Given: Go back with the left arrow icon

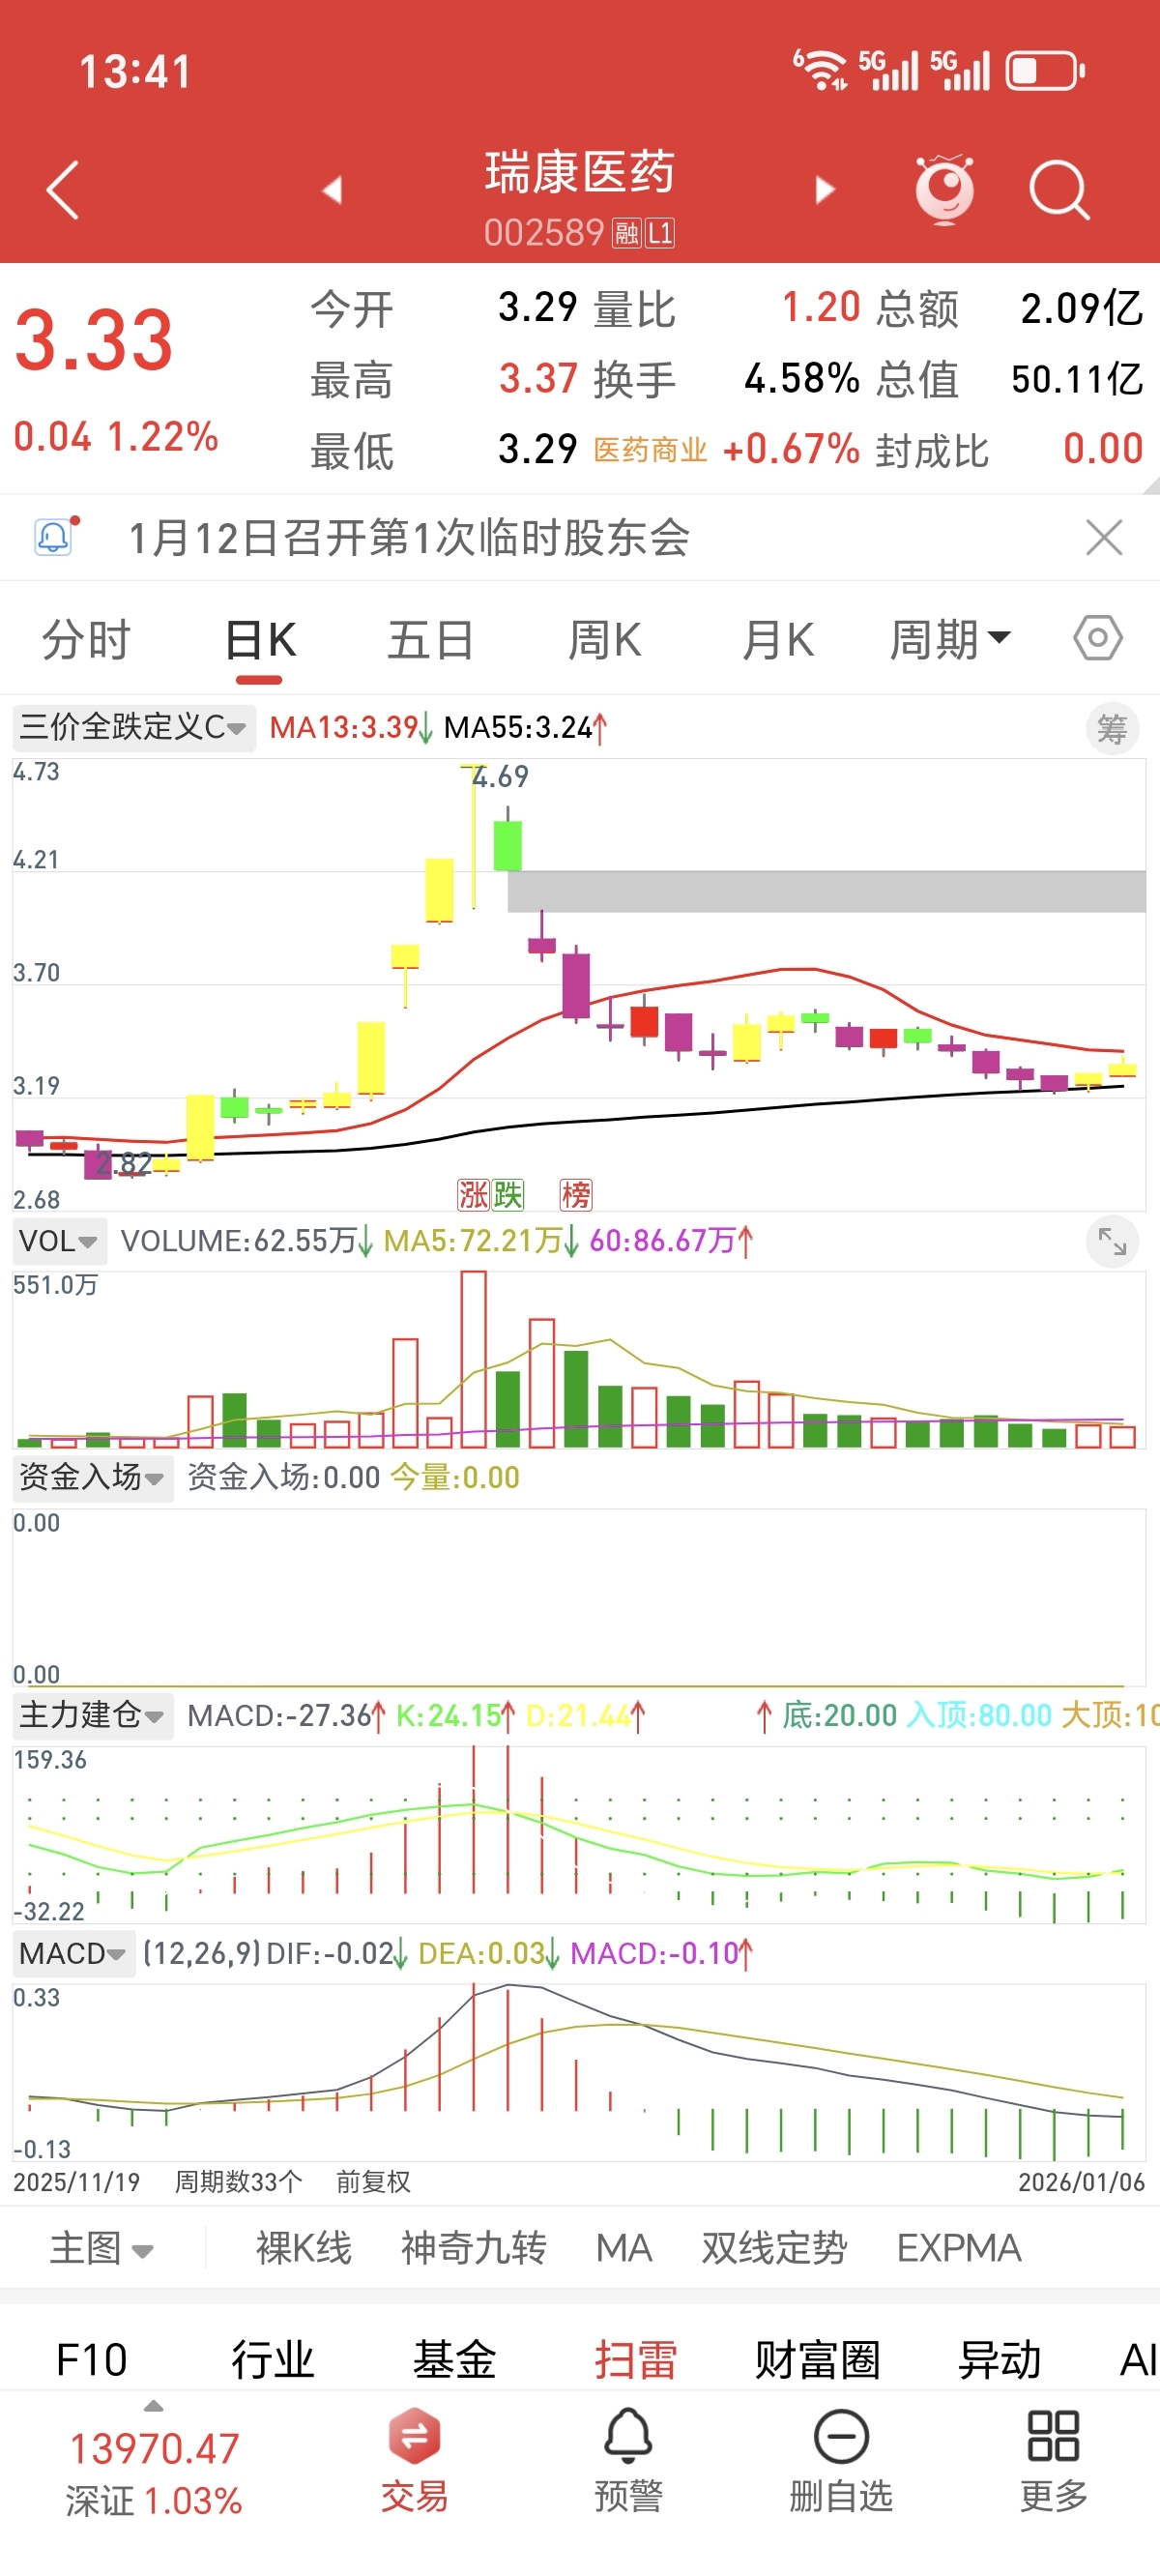Looking at the screenshot, I should tap(62, 190).
